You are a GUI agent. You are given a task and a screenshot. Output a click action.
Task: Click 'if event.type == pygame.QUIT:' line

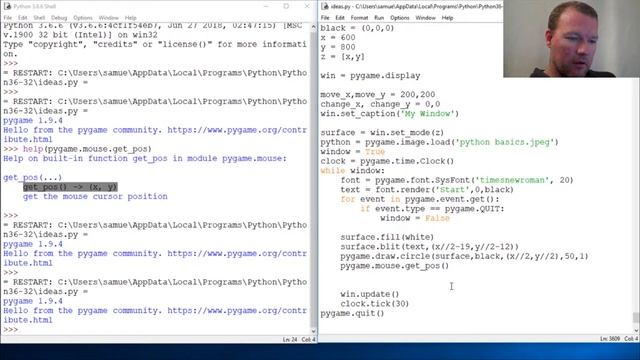pos(432,209)
